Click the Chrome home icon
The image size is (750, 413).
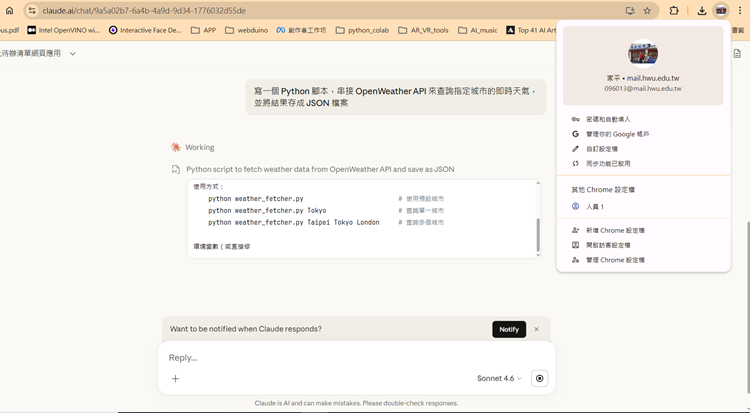(9, 10)
